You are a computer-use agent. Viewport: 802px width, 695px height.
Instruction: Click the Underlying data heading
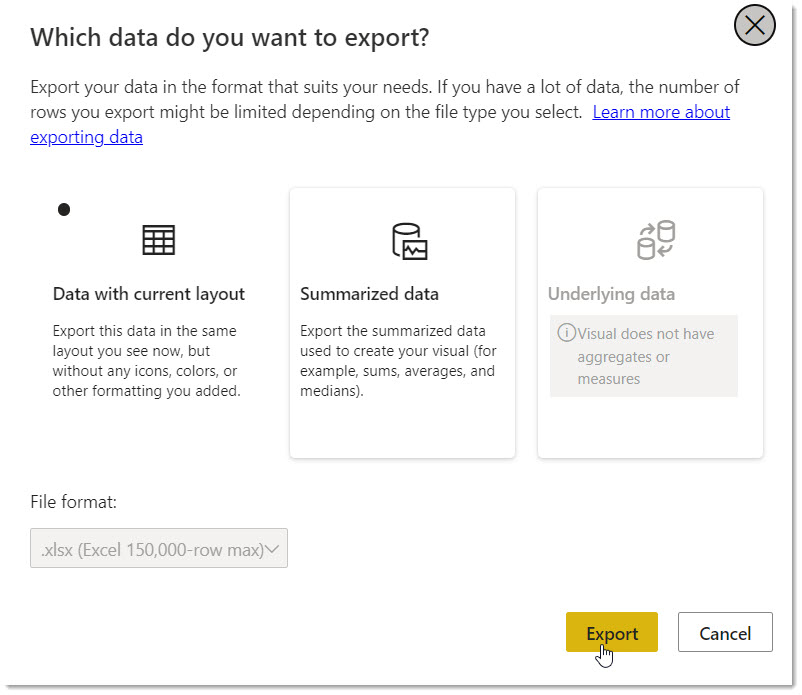point(611,294)
